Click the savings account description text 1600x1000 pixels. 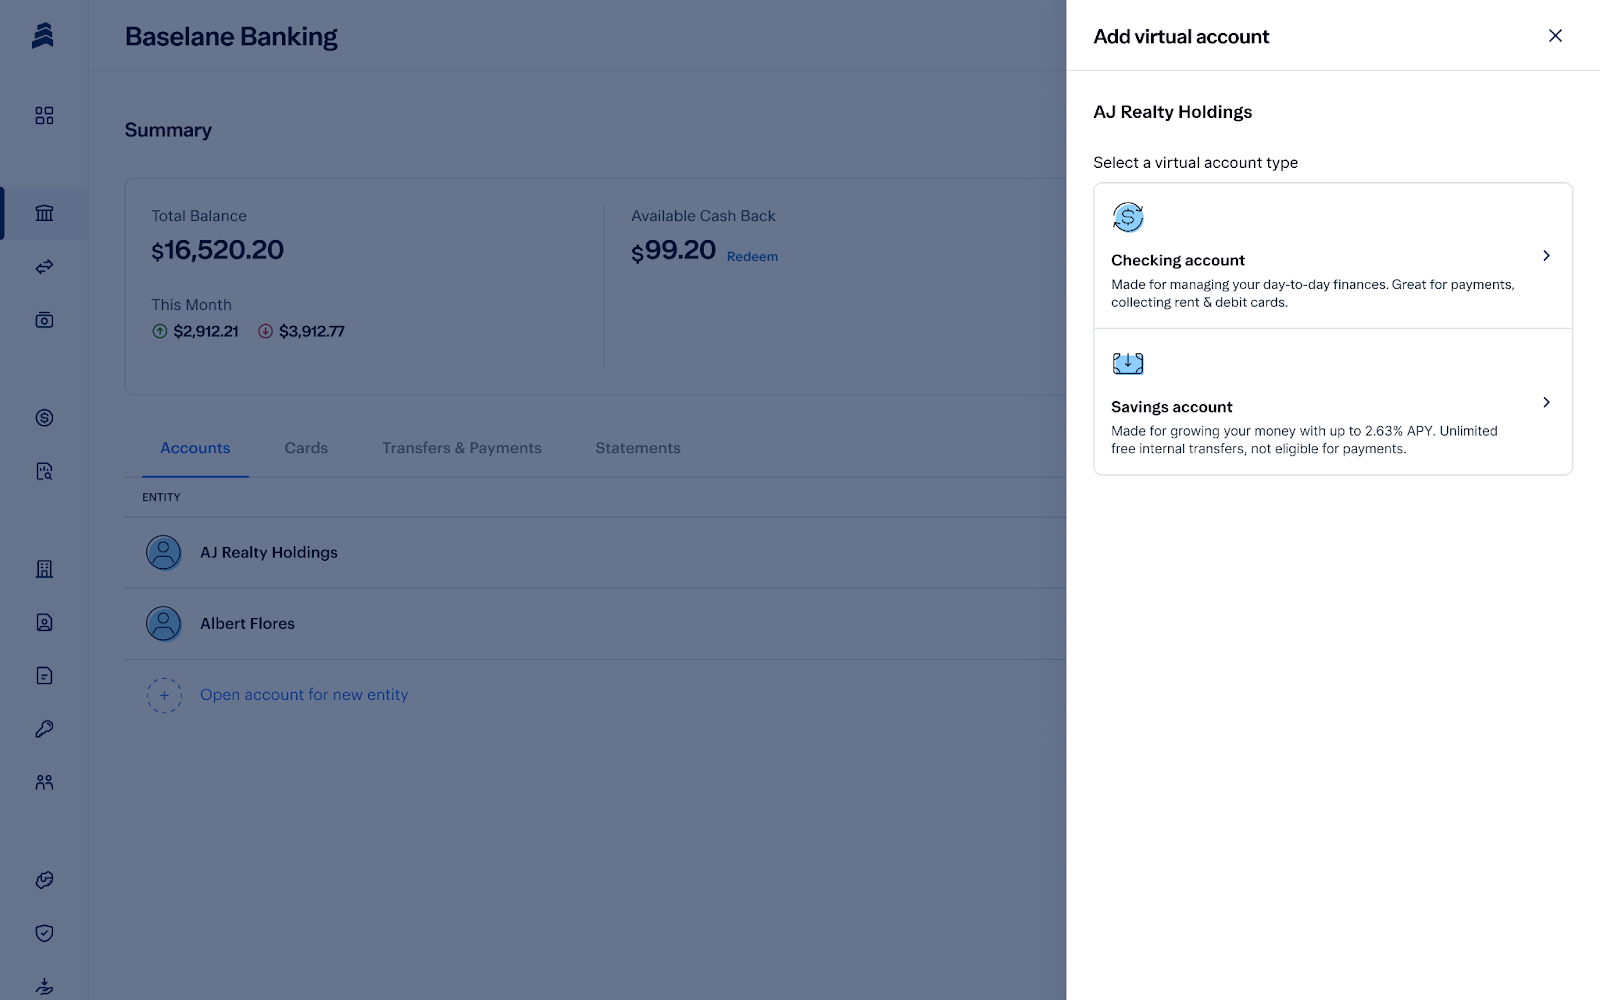[x=1304, y=440]
